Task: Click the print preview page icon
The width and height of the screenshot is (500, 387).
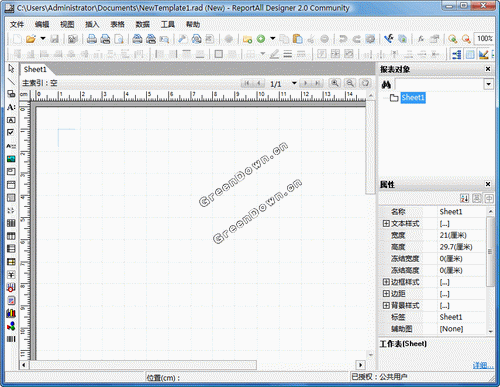Action: click(x=119, y=39)
